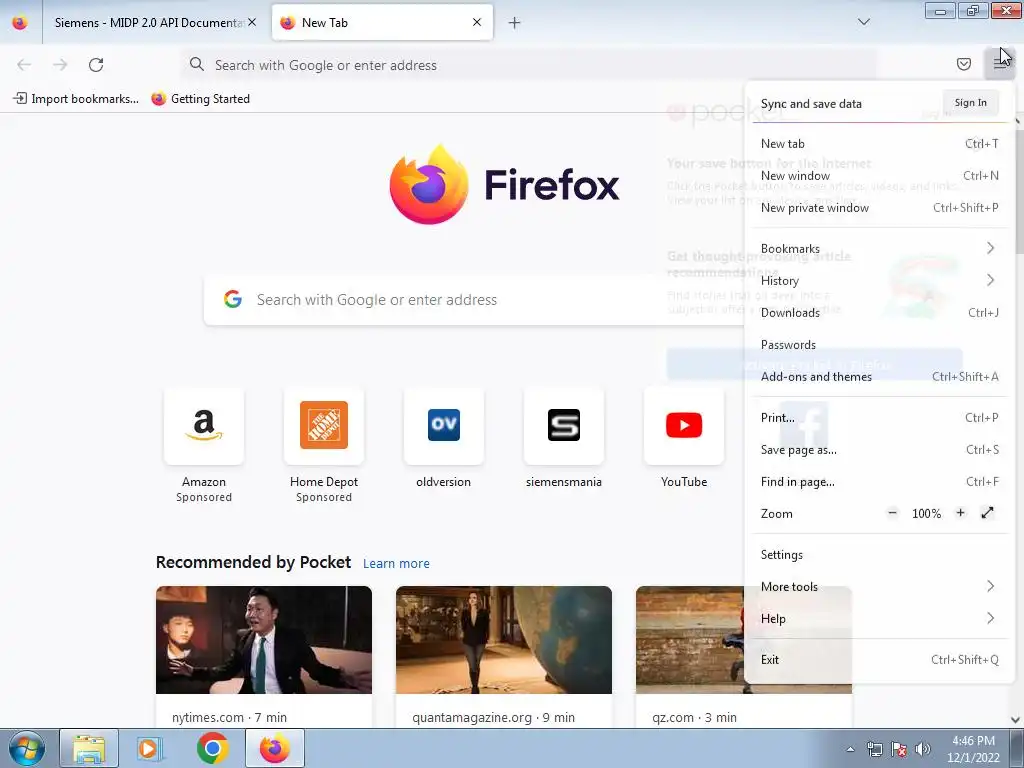Image resolution: width=1024 pixels, height=768 pixels.
Task: Open Add-ons and themes
Action: click(879, 376)
